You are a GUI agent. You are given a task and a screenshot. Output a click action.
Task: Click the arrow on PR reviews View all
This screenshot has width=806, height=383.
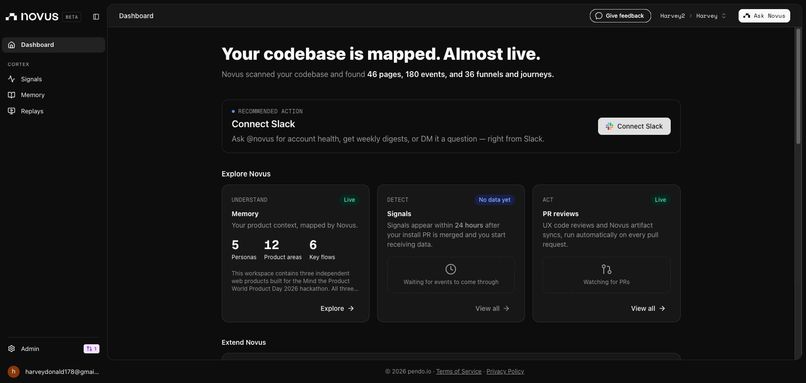point(662,308)
